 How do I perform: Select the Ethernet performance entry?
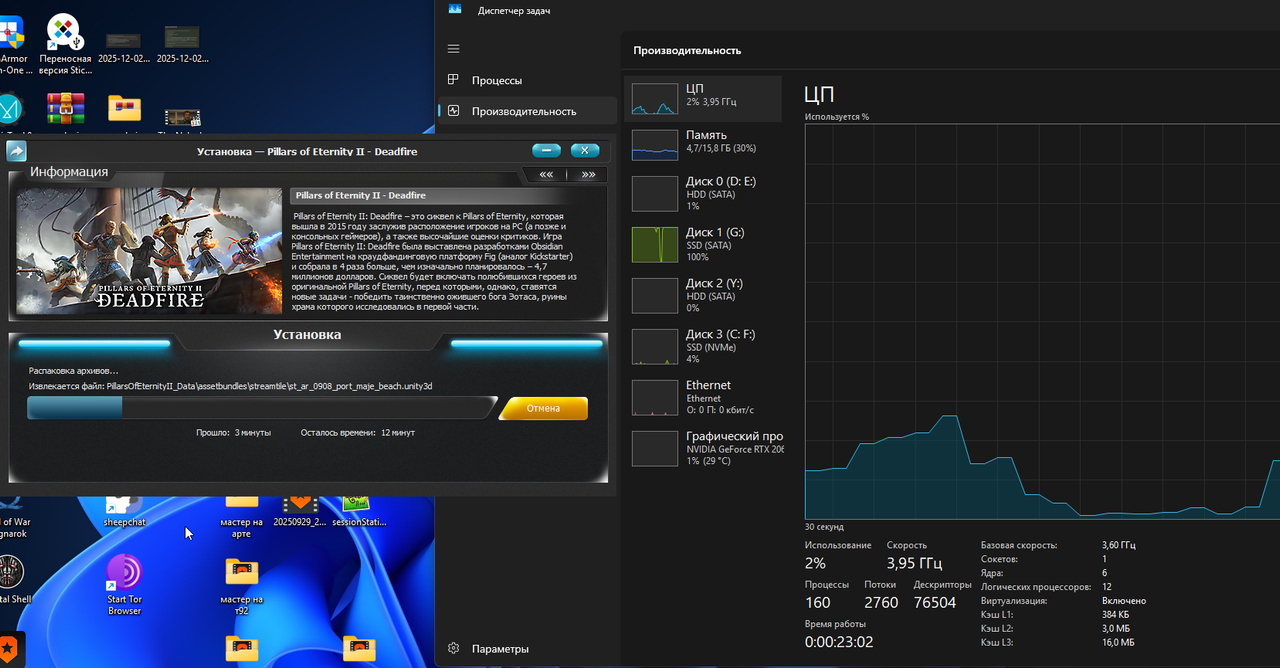pos(703,397)
